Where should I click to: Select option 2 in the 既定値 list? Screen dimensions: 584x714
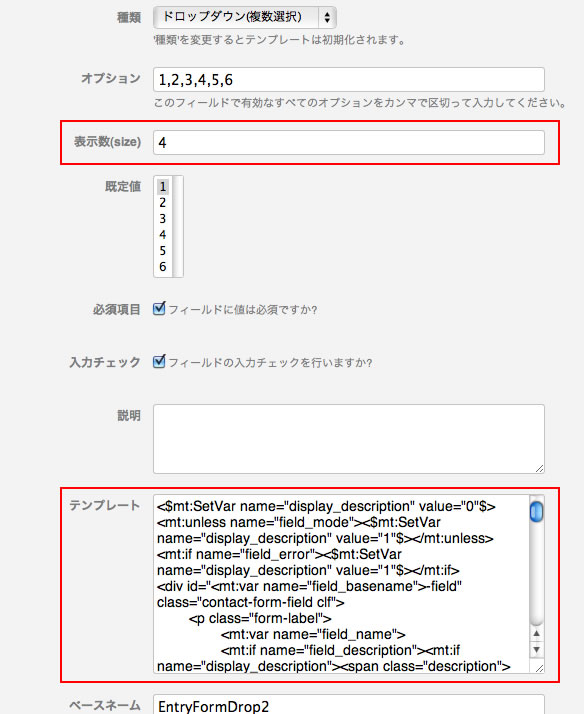163,203
